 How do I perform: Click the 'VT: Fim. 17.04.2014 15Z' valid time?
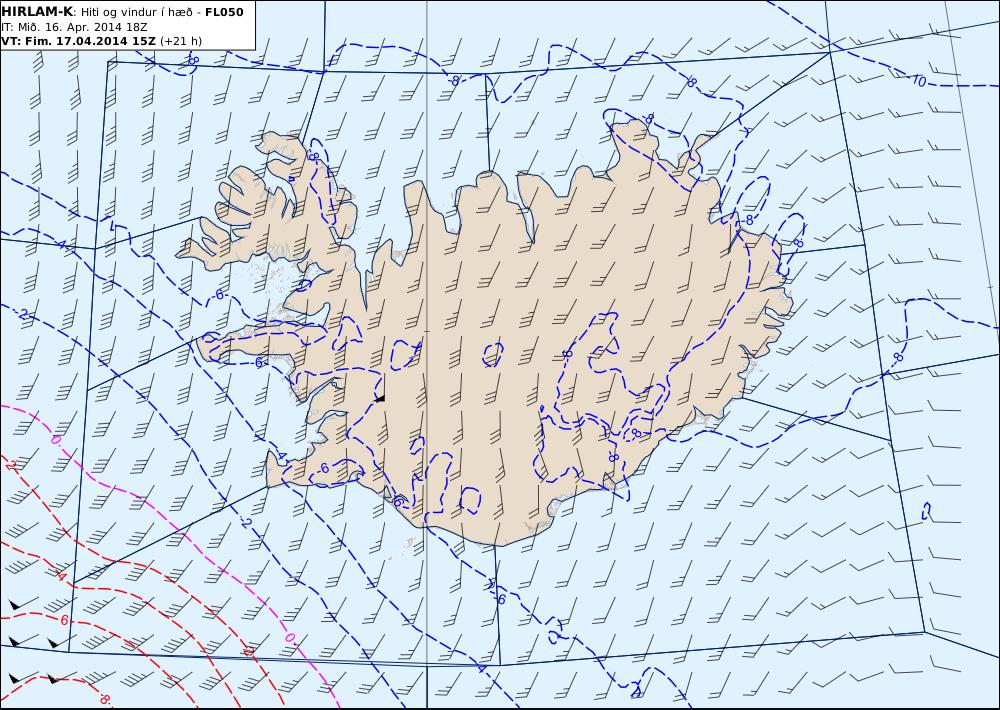coord(78,41)
